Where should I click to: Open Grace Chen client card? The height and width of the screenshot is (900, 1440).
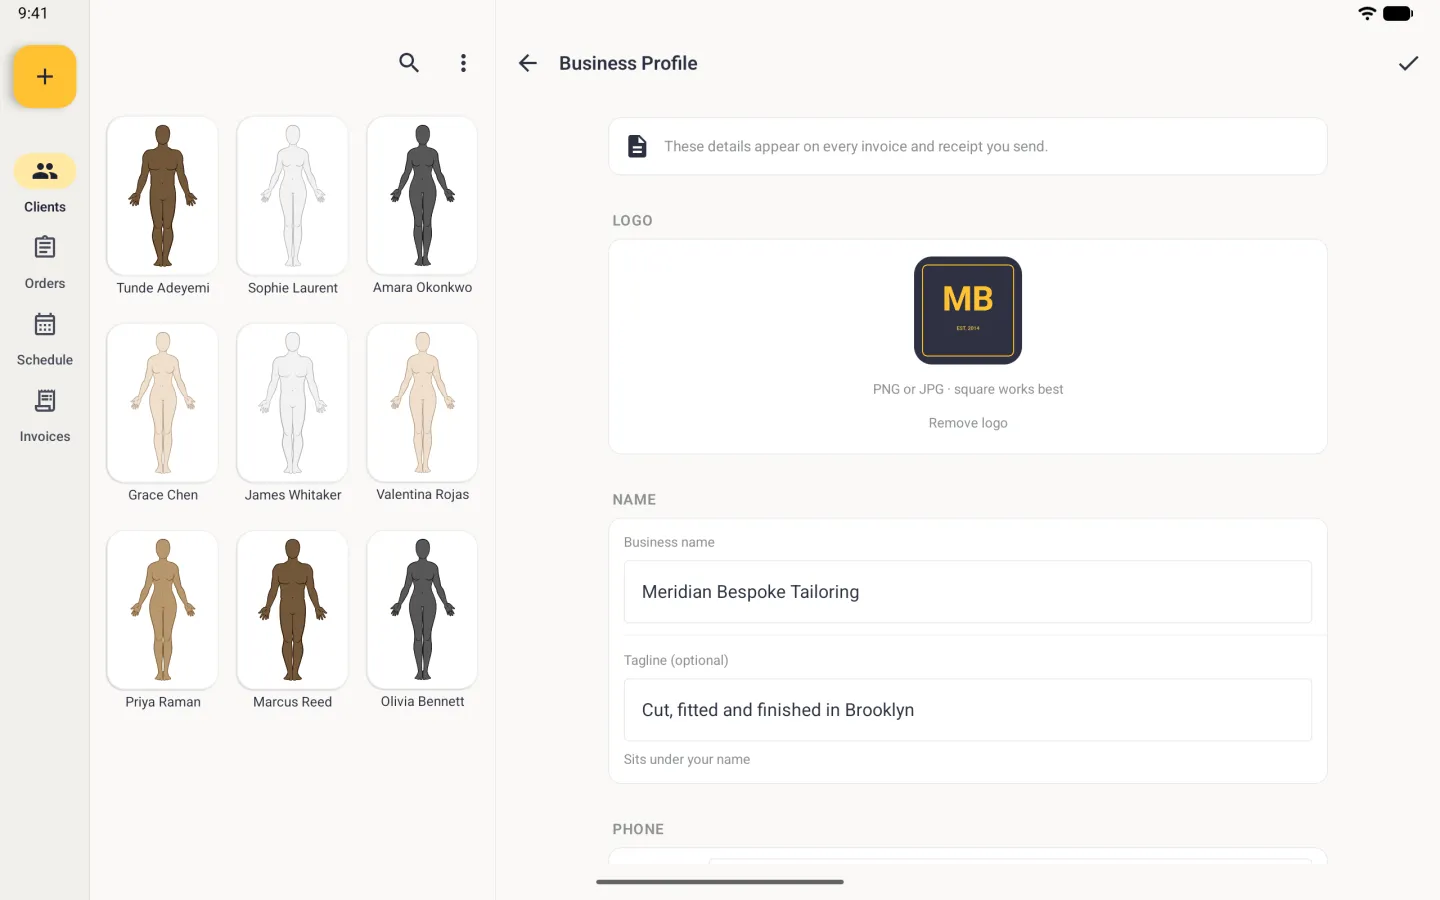[x=163, y=414]
